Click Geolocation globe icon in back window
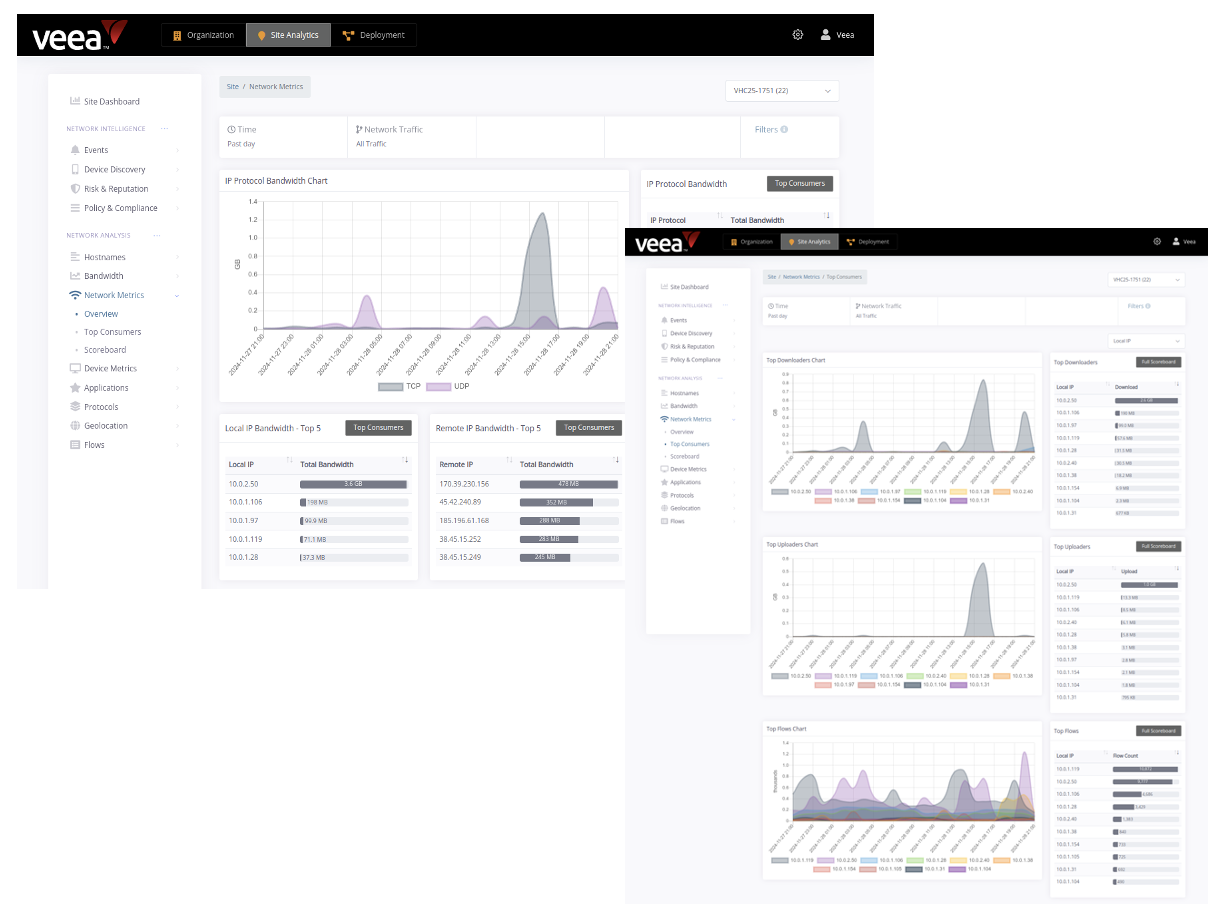Screen dimensions: 1220x920 (x=75, y=426)
